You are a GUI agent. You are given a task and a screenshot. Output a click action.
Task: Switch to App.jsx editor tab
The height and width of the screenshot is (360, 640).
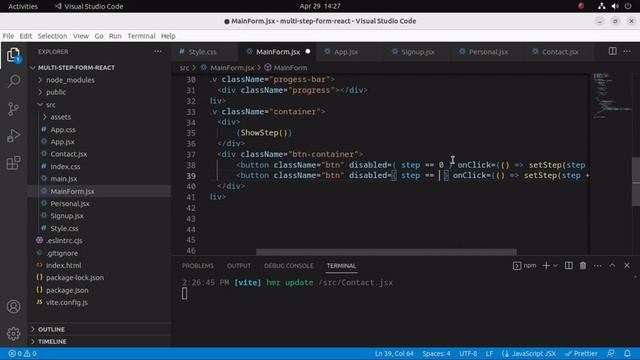click(x=346, y=52)
